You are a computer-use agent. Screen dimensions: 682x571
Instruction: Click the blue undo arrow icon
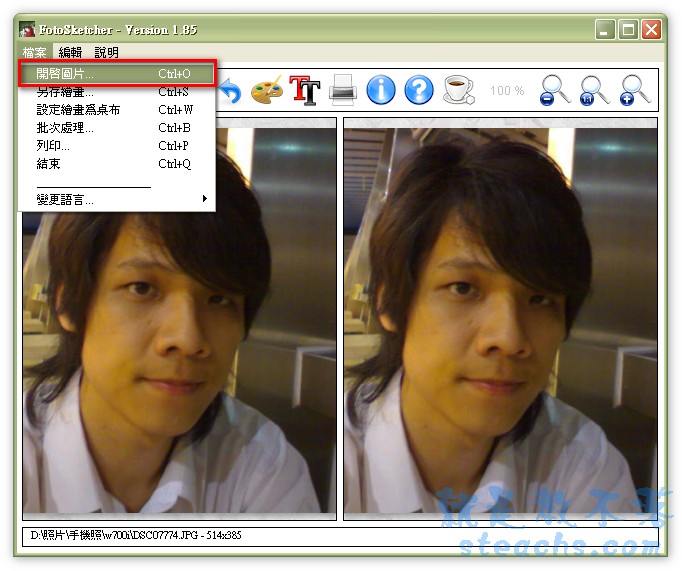tap(231, 90)
